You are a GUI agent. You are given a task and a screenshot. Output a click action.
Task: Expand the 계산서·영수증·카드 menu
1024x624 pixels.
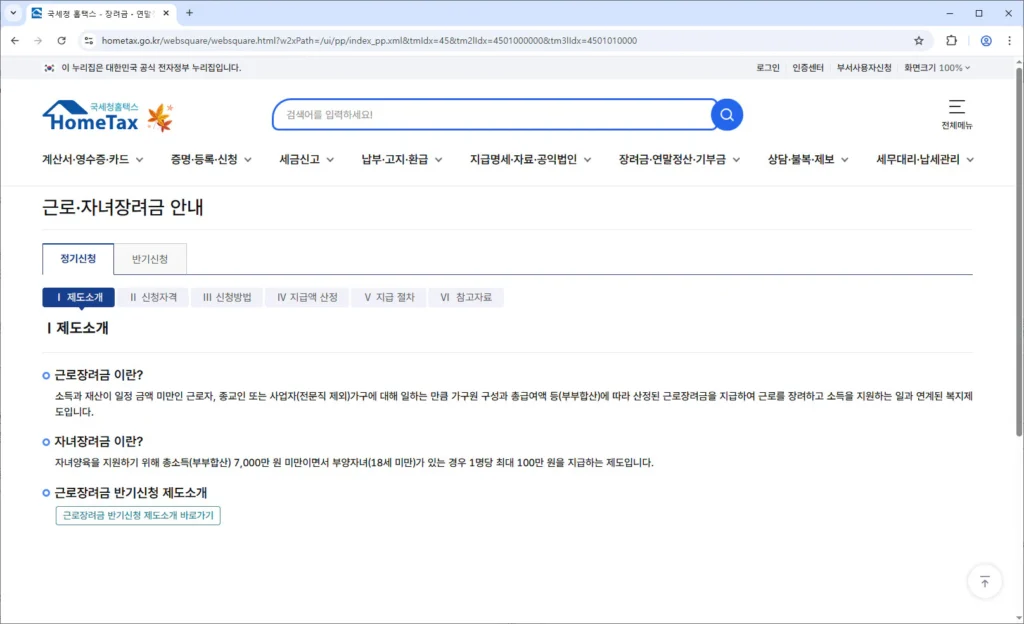coord(92,159)
